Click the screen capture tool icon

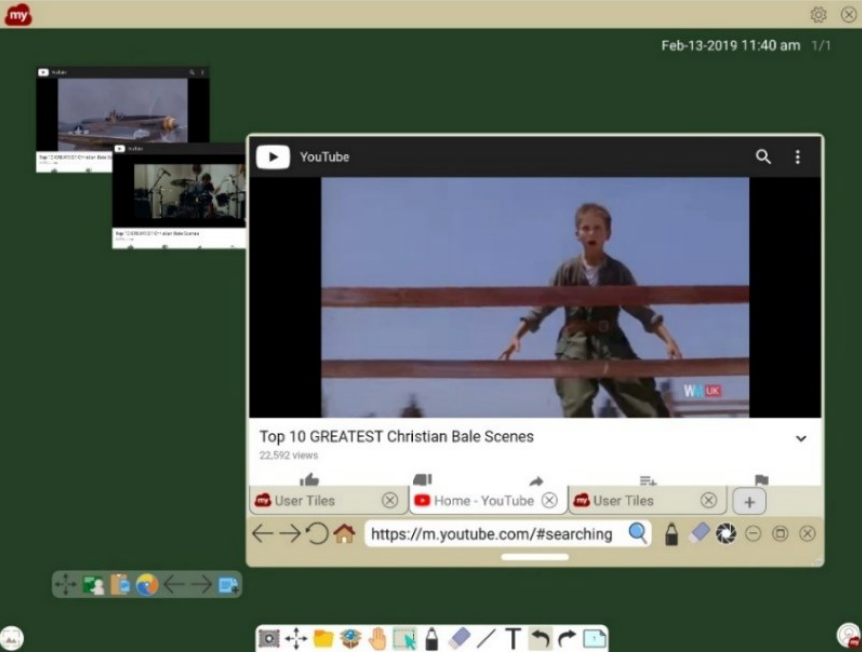coord(269,639)
